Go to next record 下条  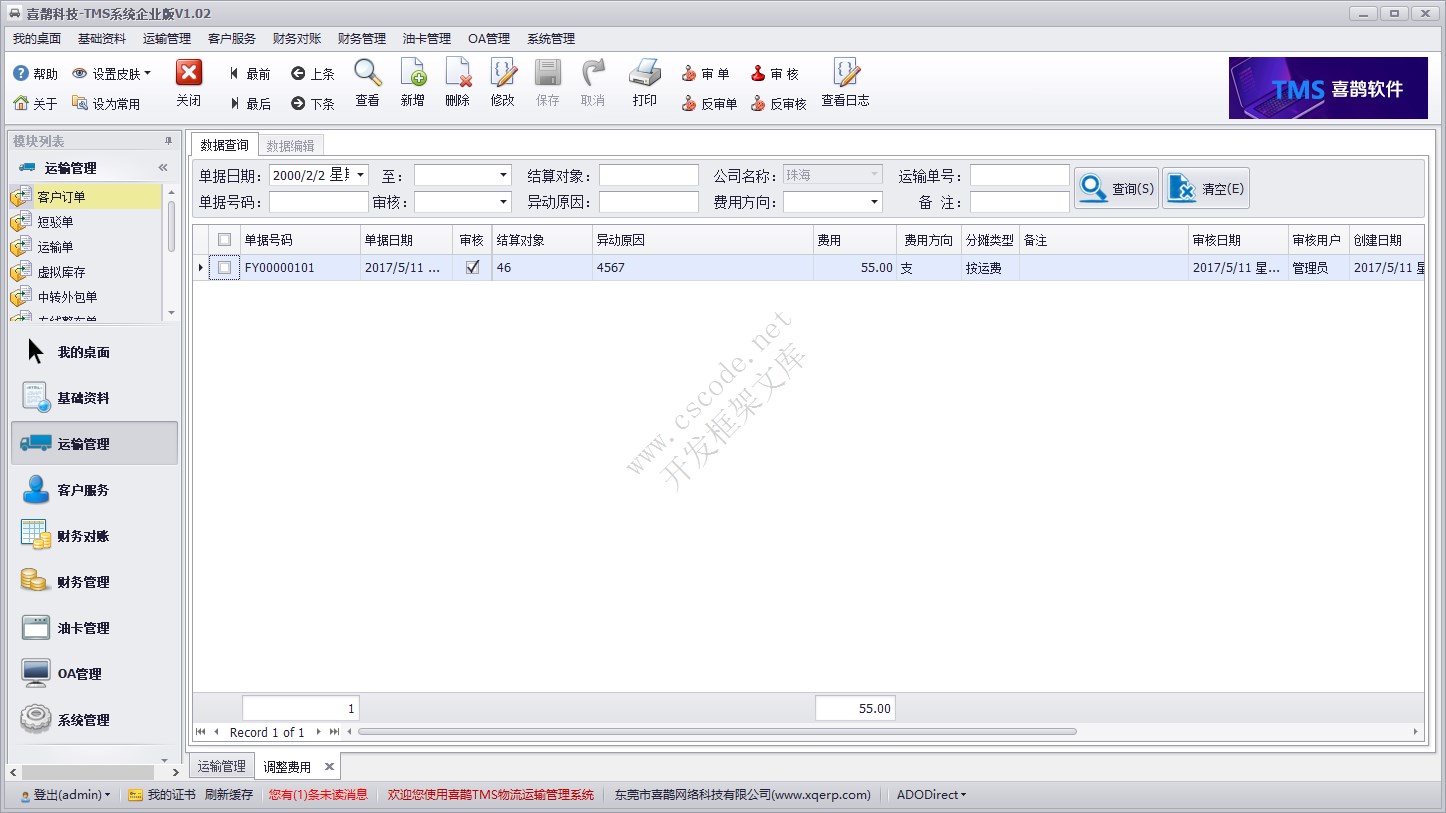click(313, 104)
